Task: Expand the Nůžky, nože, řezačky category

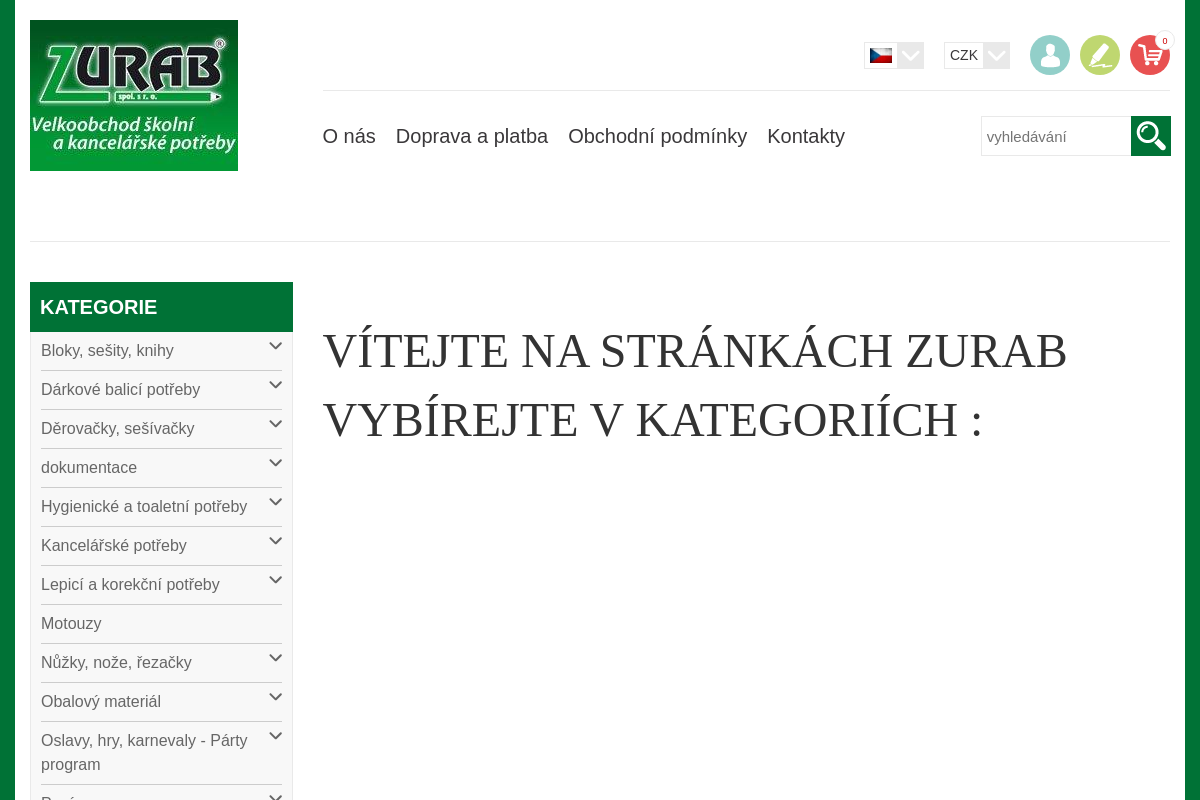Action: pos(273,657)
